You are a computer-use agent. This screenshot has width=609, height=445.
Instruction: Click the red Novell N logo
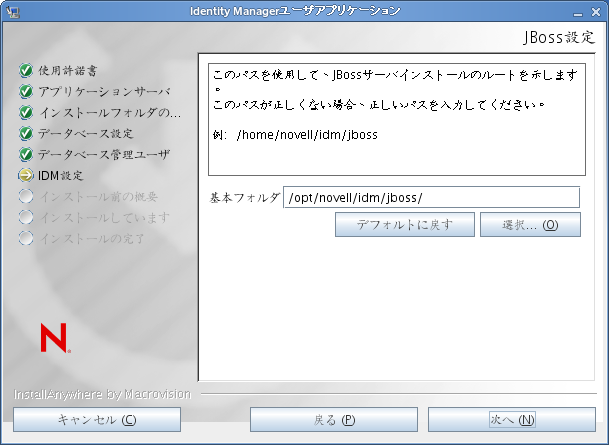(55, 338)
